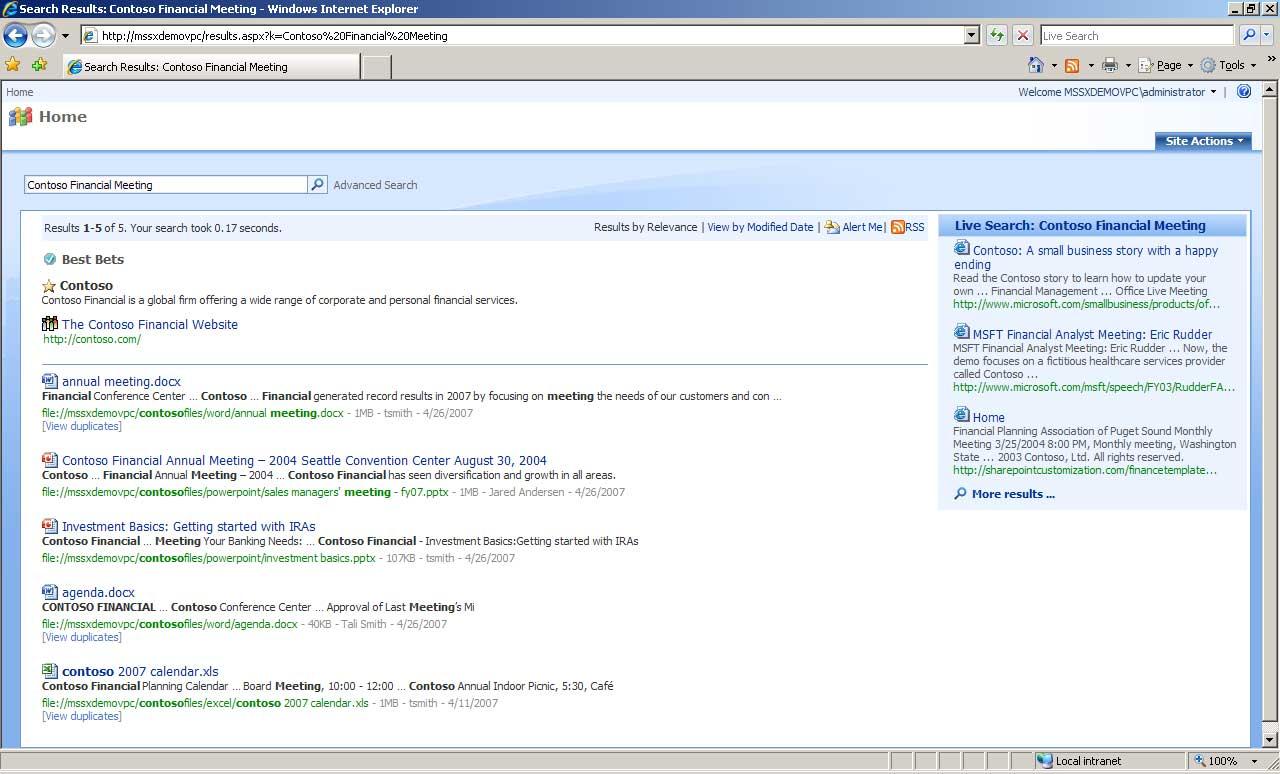
Task: Click the Alert Me bell icon
Action: [x=832, y=227]
